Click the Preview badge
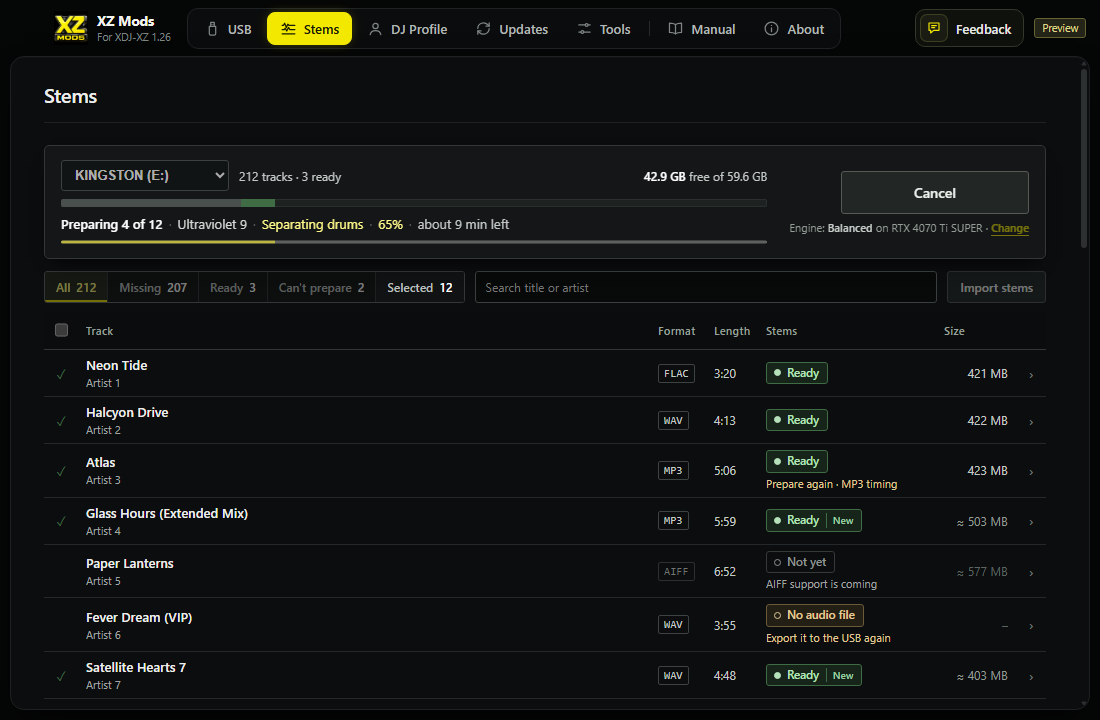The height and width of the screenshot is (720, 1100). tap(1059, 28)
